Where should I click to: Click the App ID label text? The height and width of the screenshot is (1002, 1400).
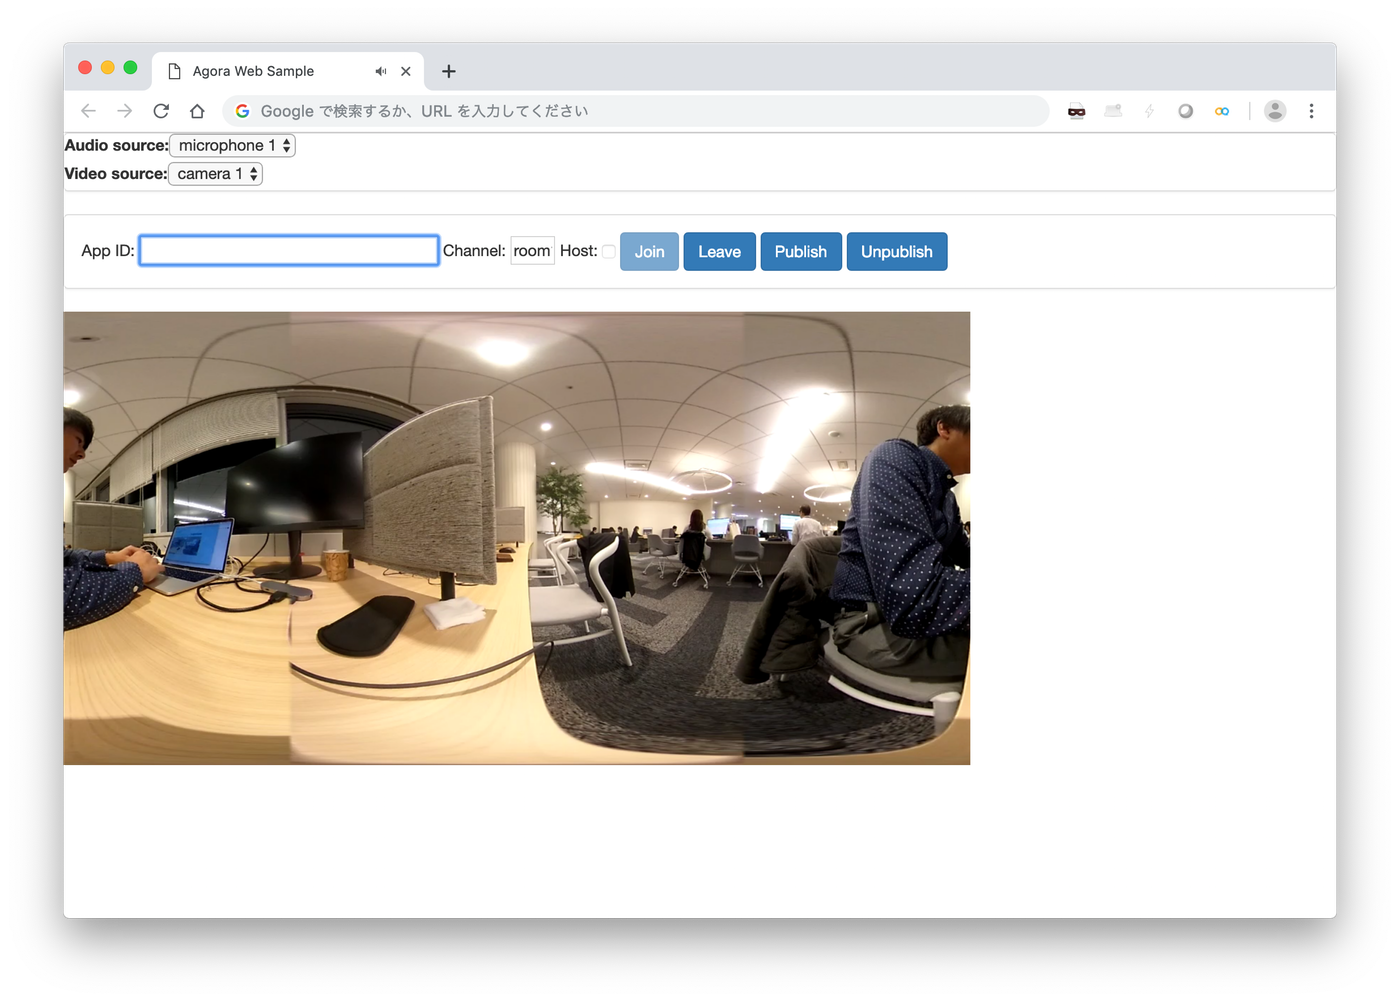(108, 251)
